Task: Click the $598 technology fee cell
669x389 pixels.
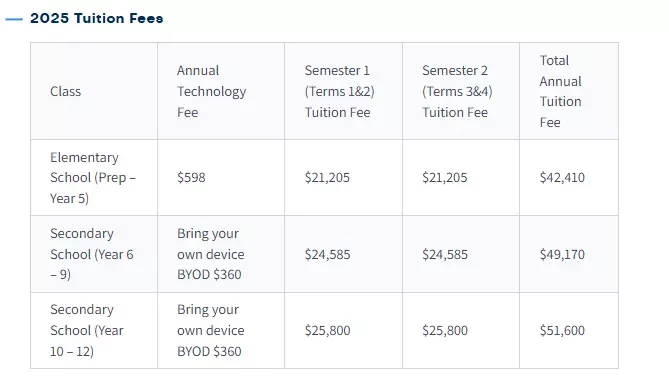Action: [221, 177]
